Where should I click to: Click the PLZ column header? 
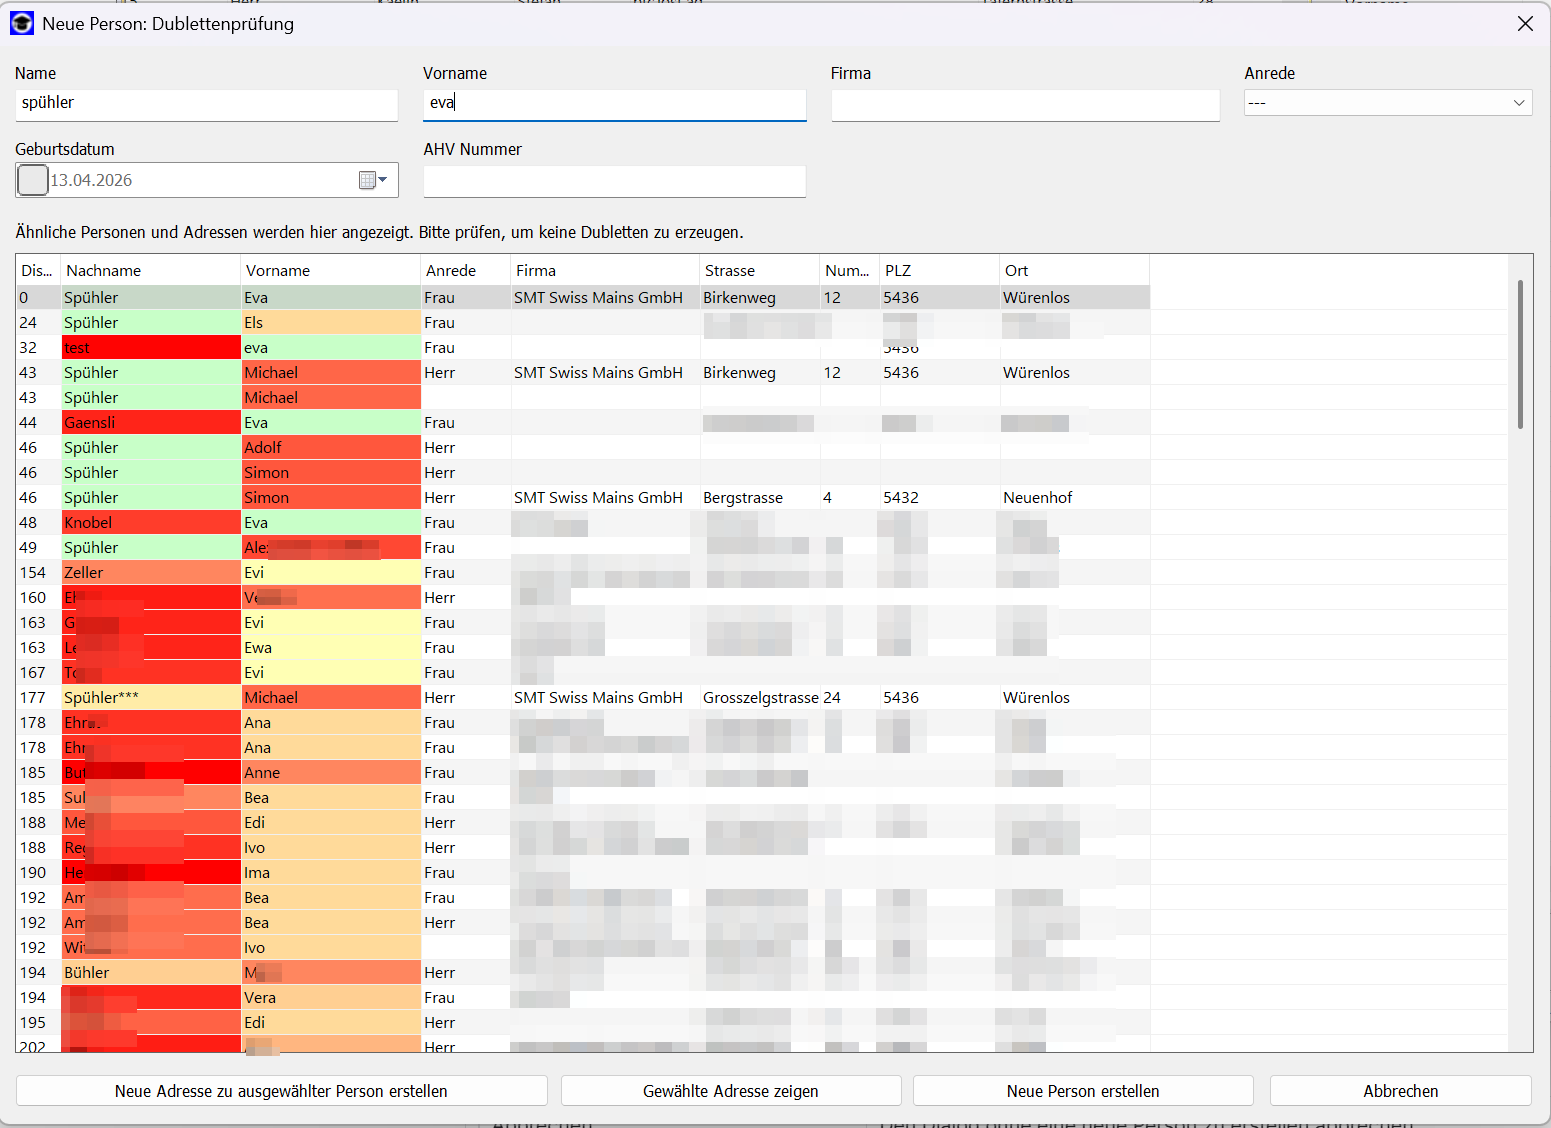[939, 270]
